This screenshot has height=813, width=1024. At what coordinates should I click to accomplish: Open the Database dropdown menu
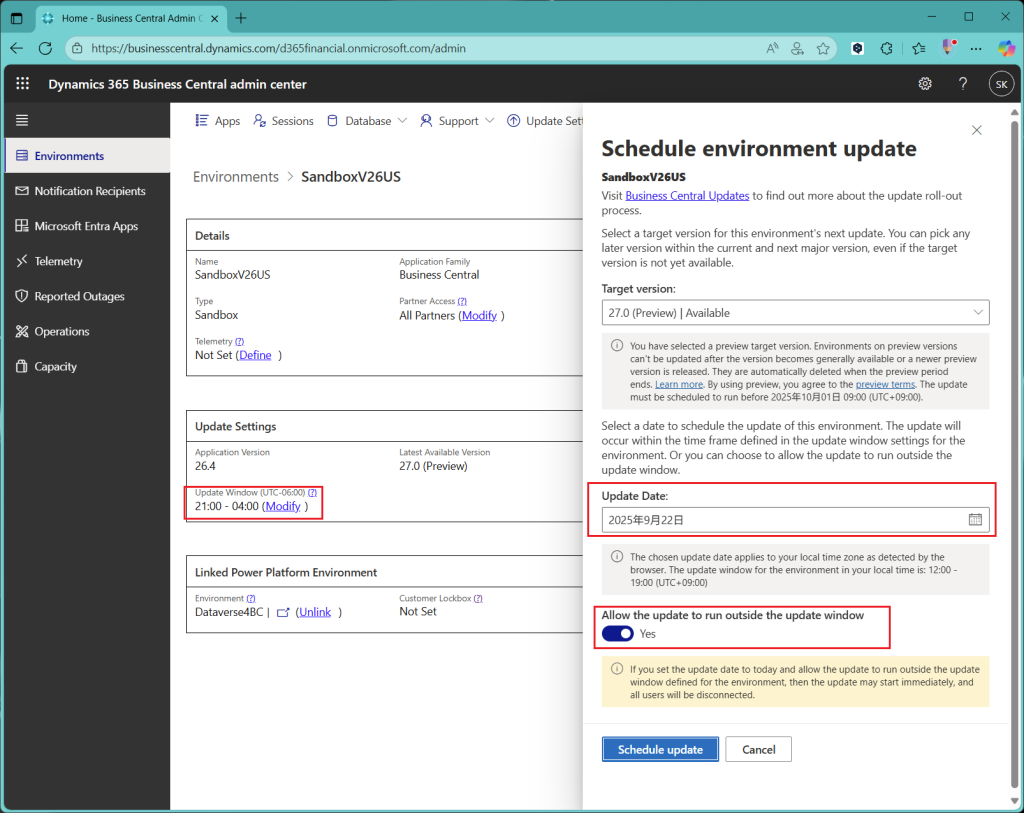tap(367, 121)
